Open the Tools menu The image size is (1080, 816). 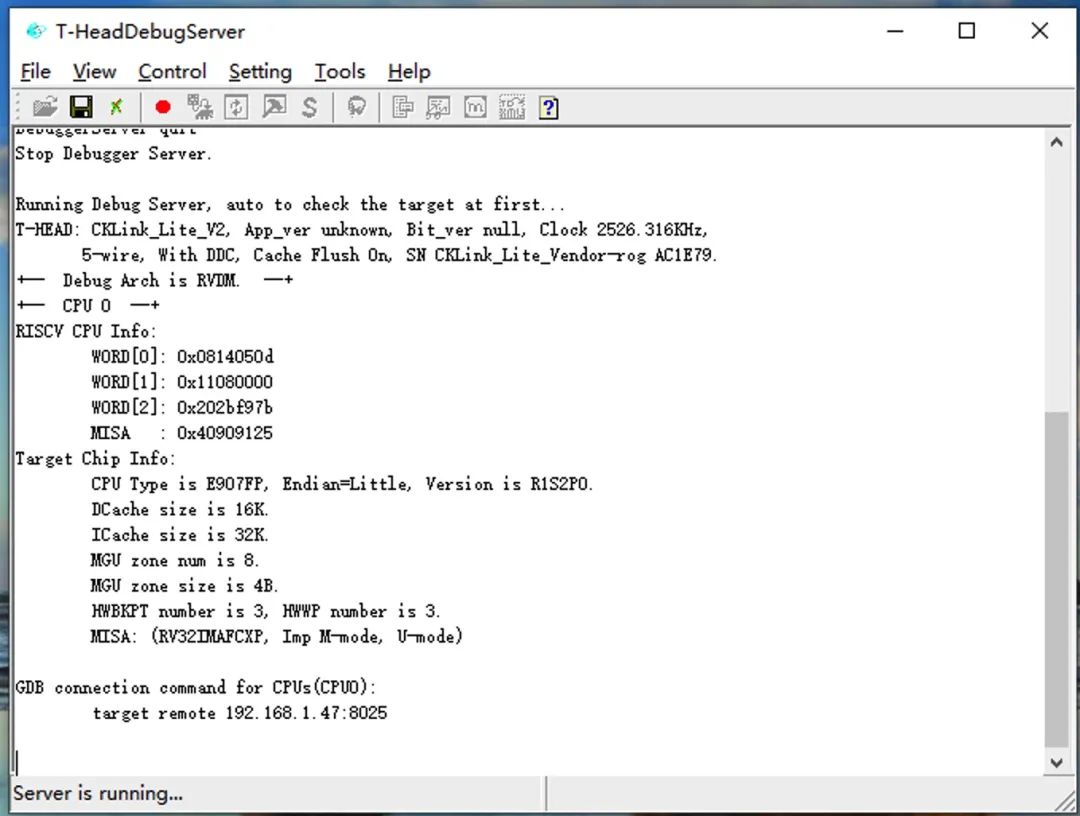coord(339,71)
